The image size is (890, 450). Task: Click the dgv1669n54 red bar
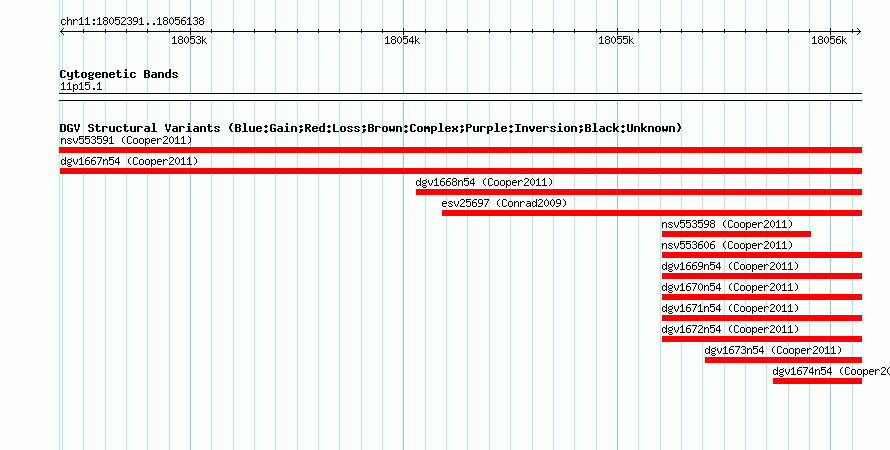[x=762, y=276]
